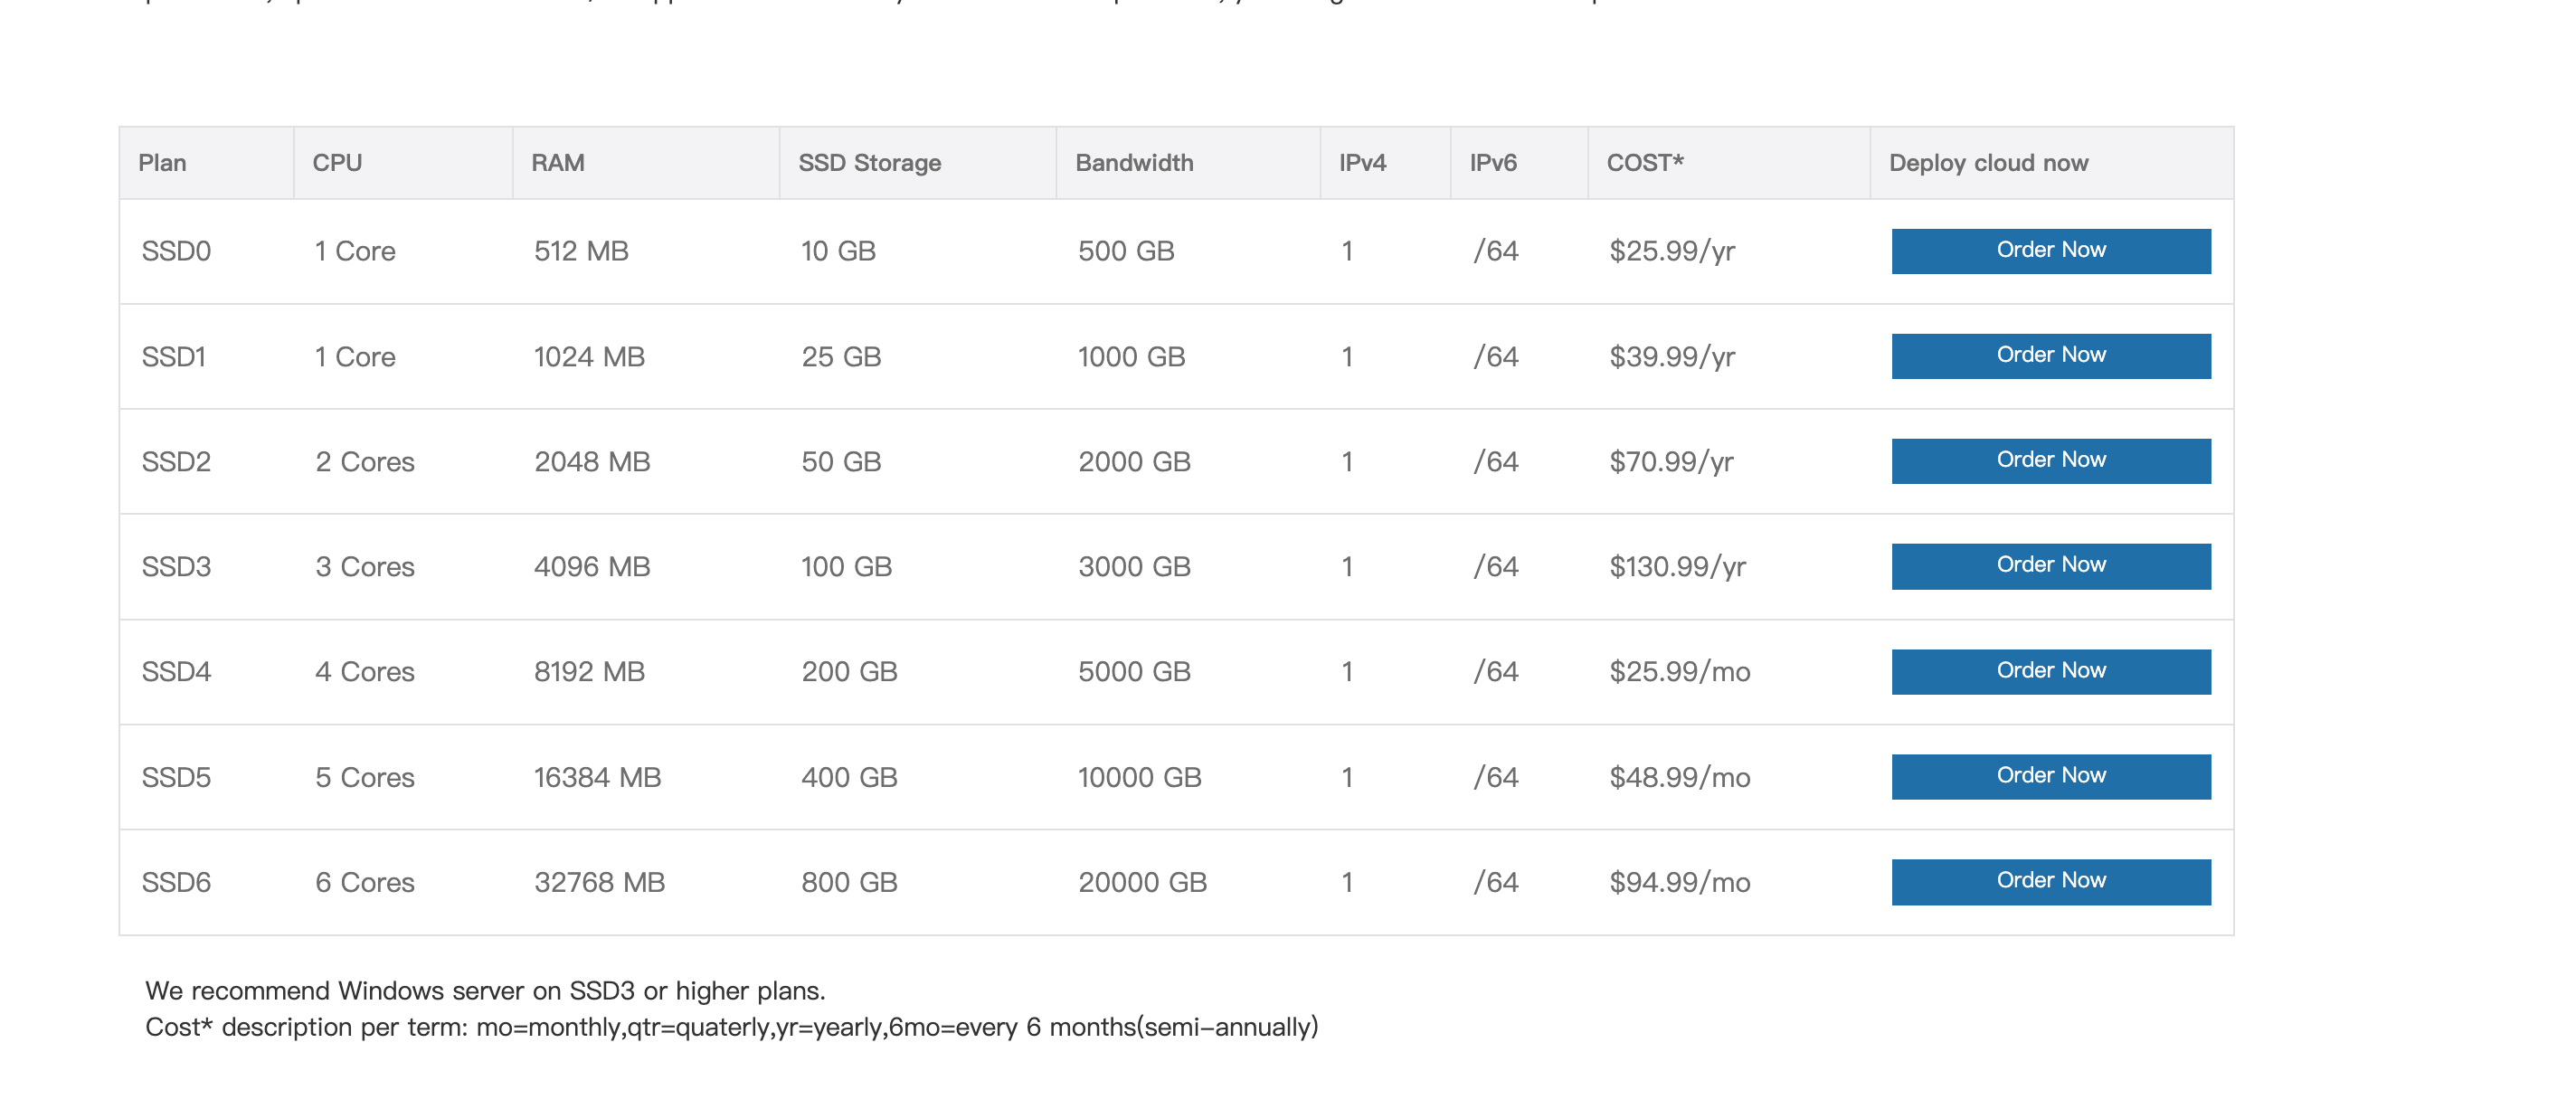Click Order Now for SSD2 plan
This screenshot has height=1109, width=2576.
[x=2050, y=460]
